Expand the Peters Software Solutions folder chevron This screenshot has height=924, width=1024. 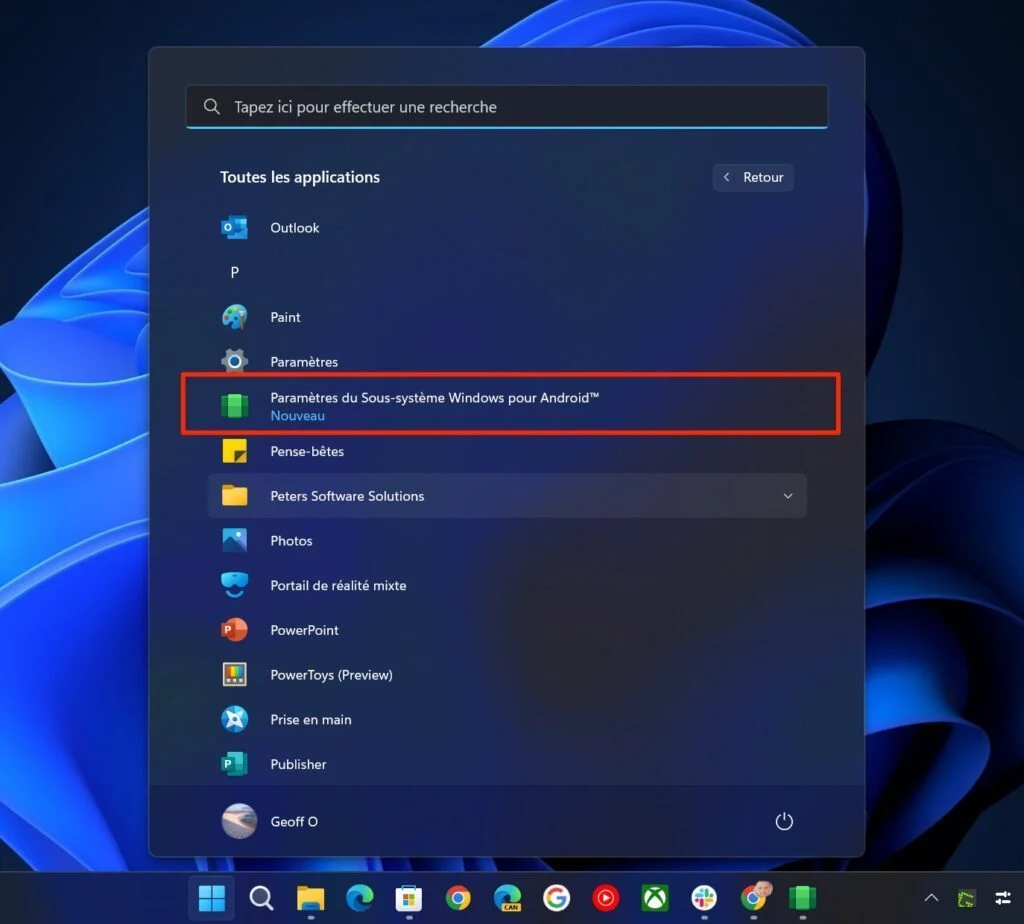(x=788, y=496)
